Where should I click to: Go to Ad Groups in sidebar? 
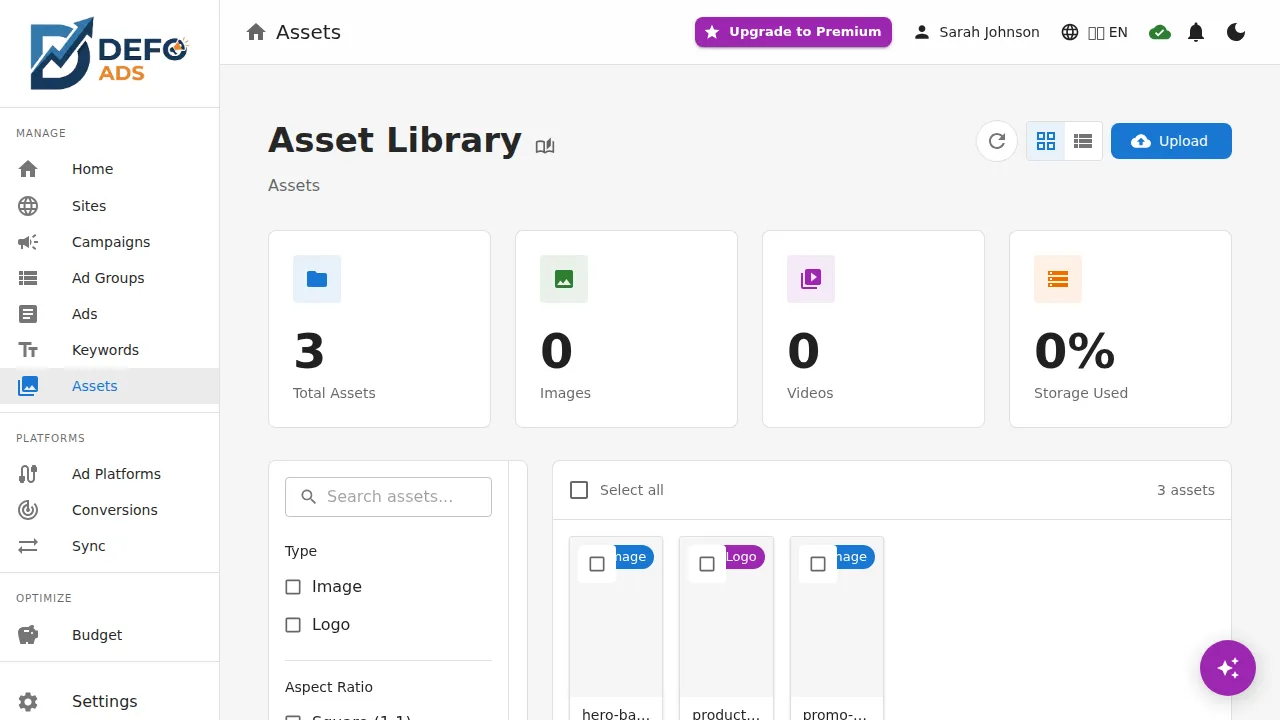pyautogui.click(x=110, y=278)
